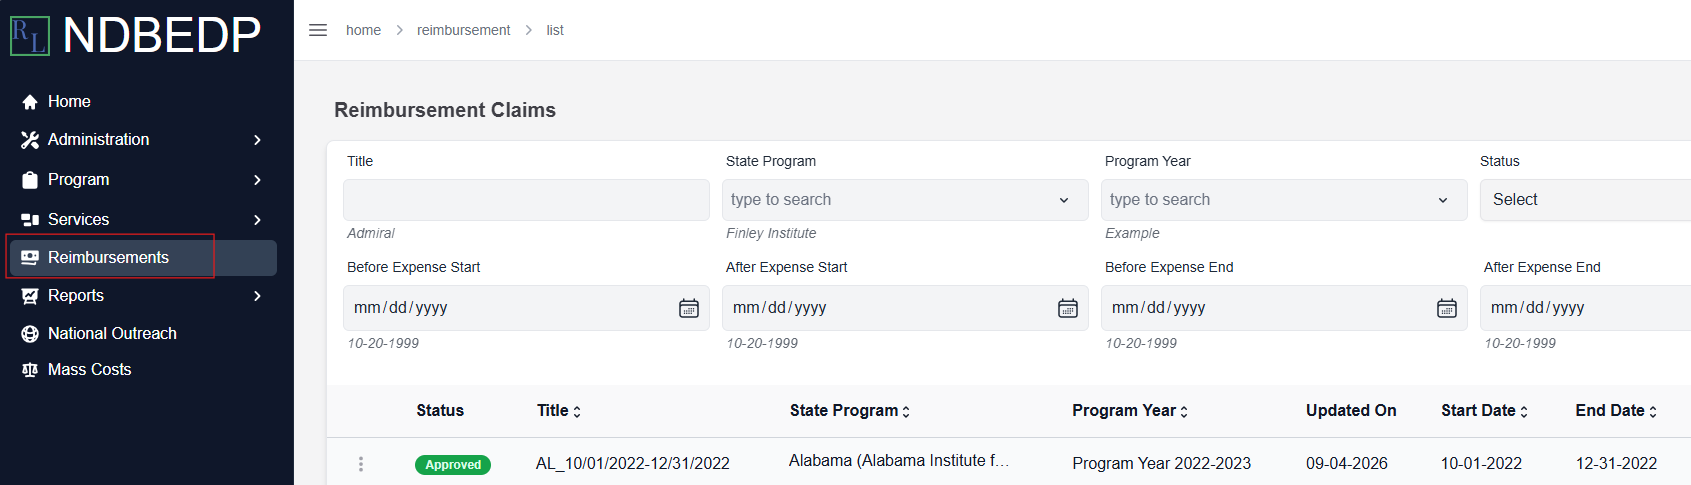Image resolution: width=1691 pixels, height=485 pixels.
Task: Open the Program Year search dropdown
Action: pos(1284,200)
